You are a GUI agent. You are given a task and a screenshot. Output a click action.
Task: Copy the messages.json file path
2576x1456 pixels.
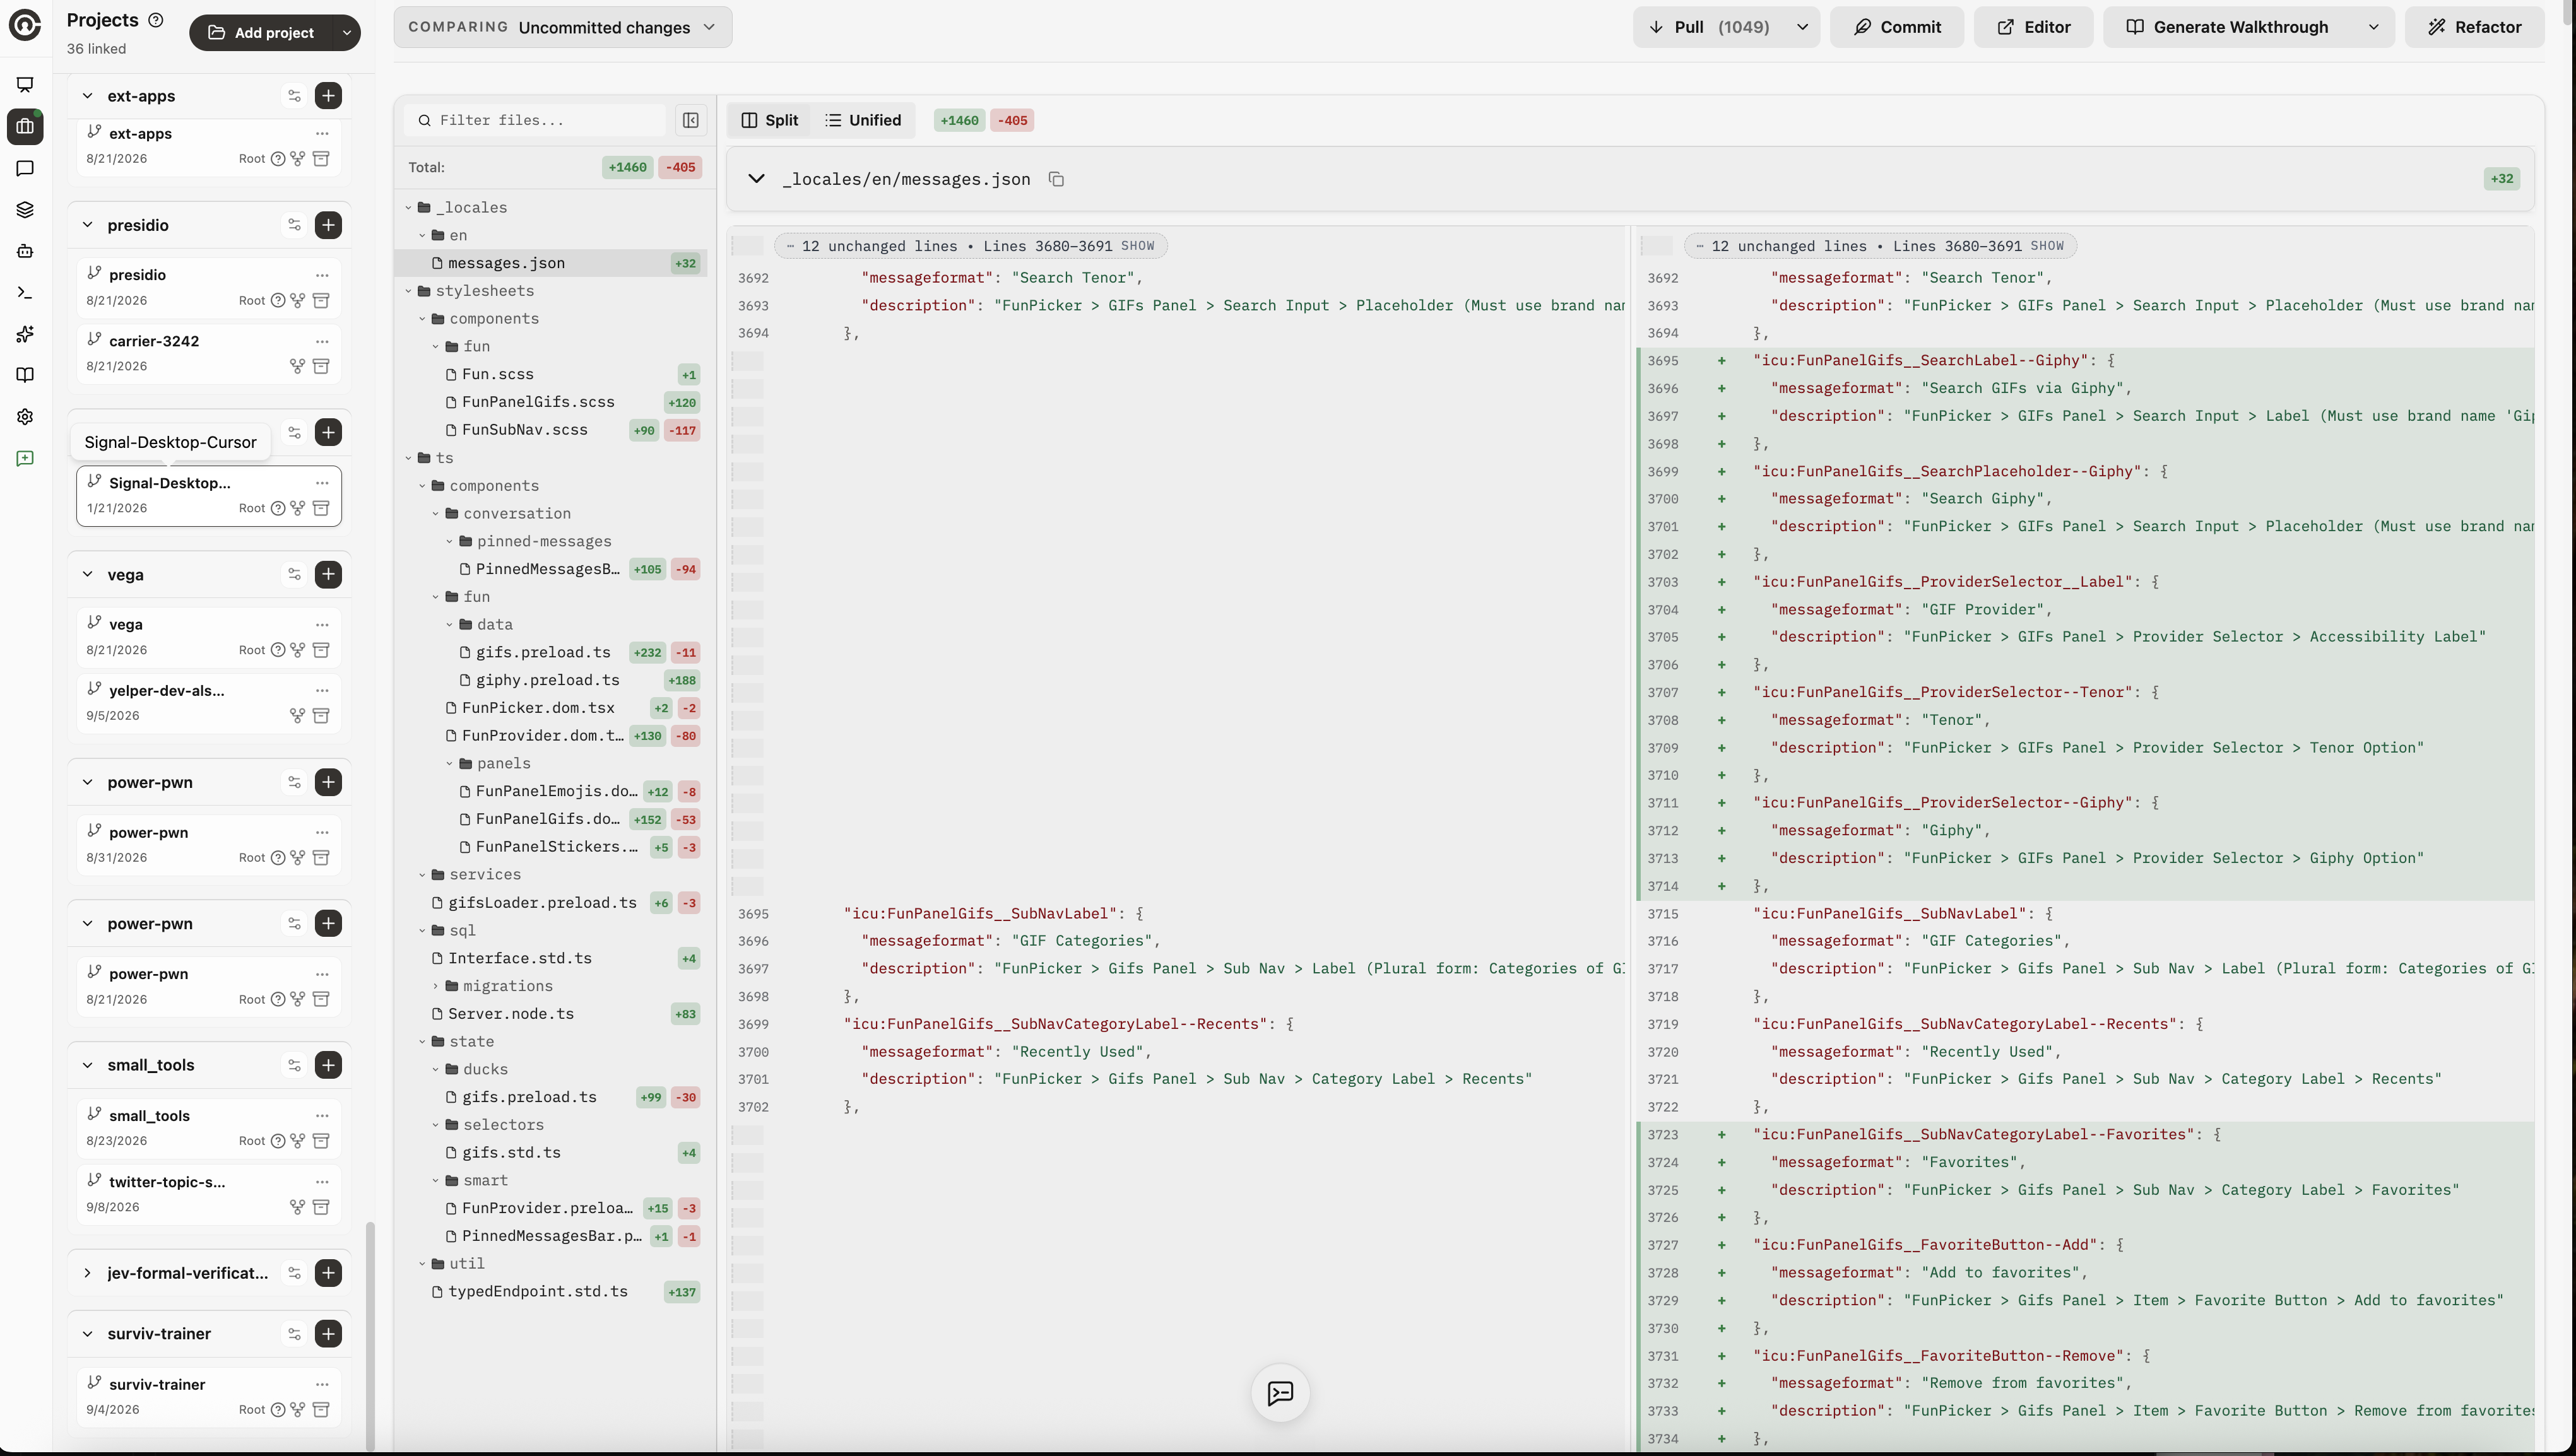pyautogui.click(x=1056, y=179)
